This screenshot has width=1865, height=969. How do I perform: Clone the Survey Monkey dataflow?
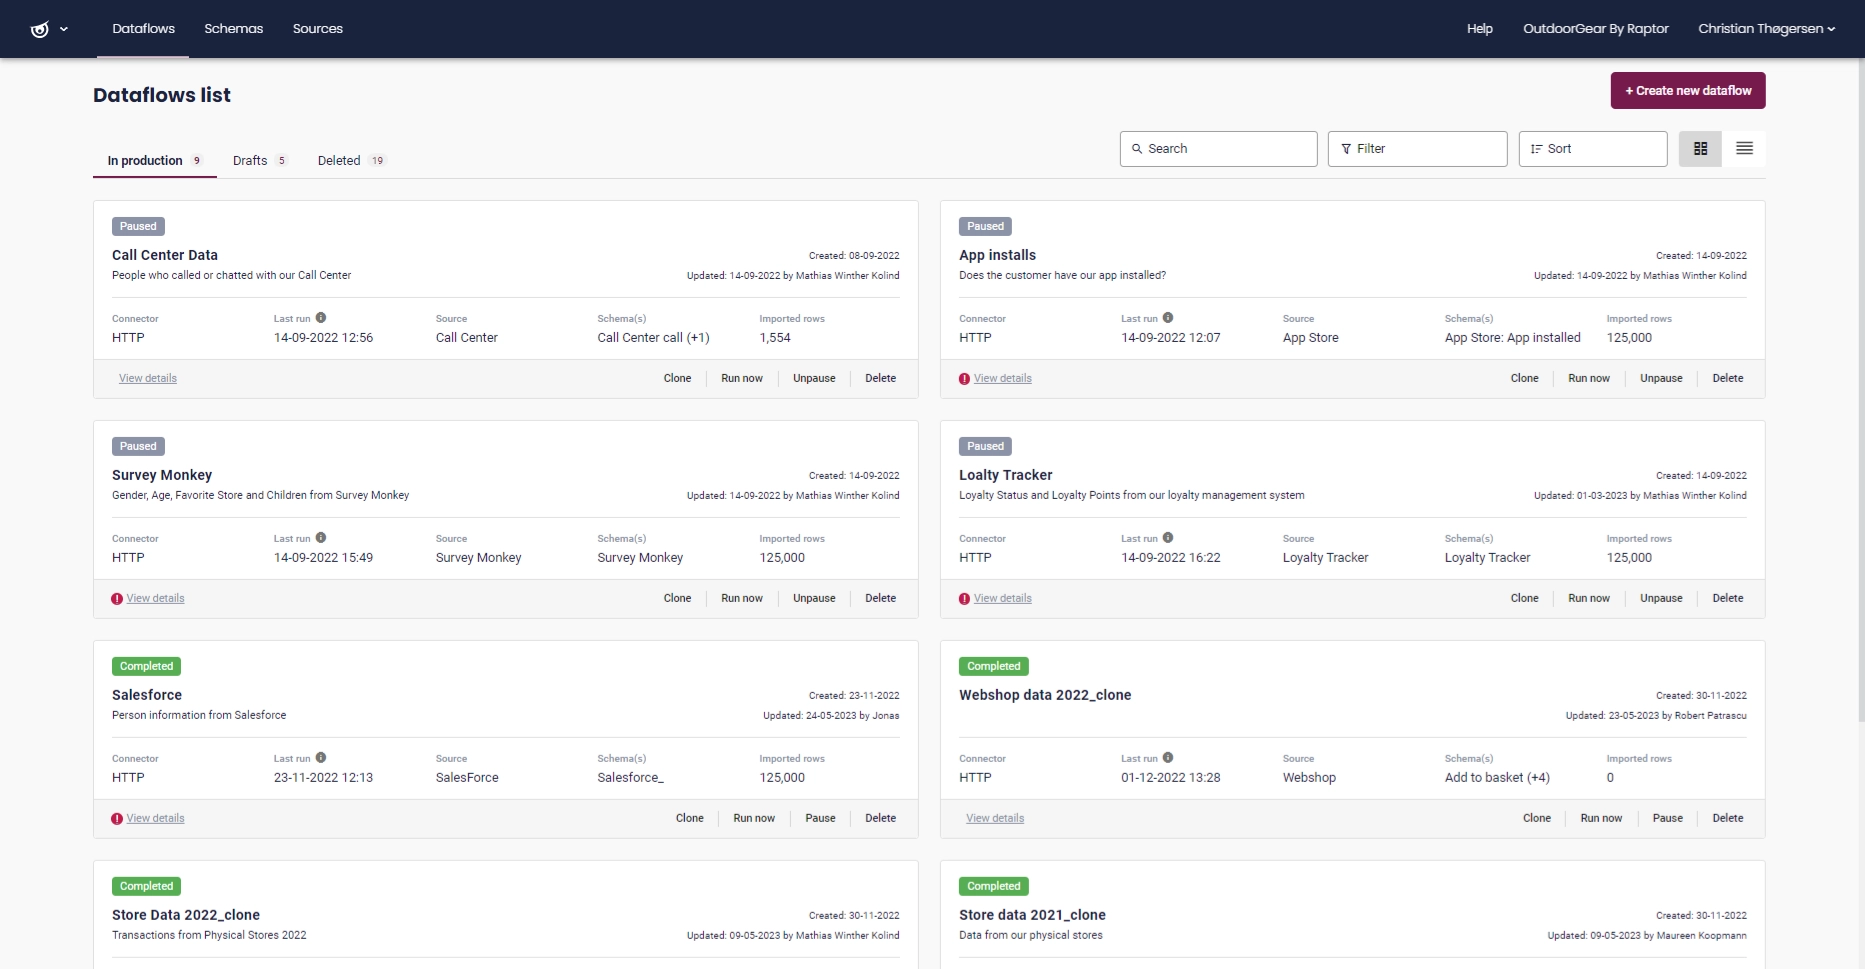[x=677, y=599]
